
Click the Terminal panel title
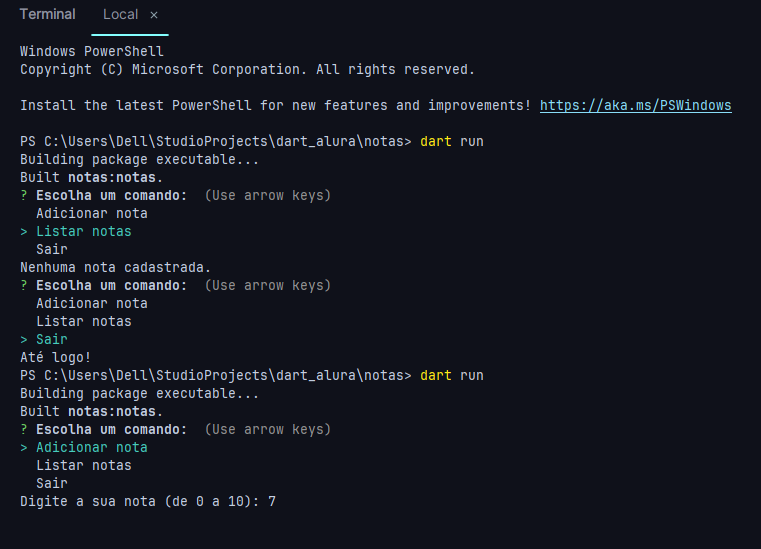click(x=47, y=15)
